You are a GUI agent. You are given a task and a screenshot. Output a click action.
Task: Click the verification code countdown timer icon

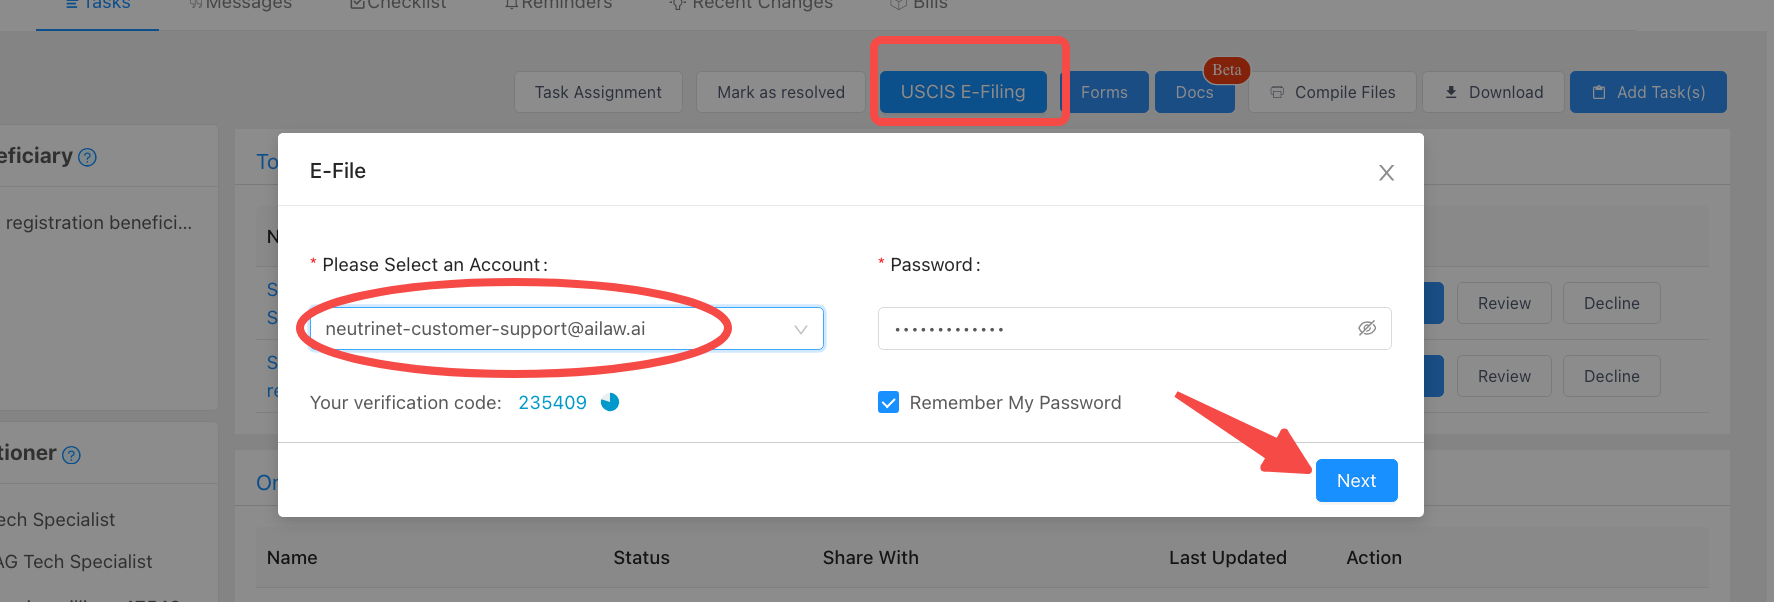pyautogui.click(x=610, y=402)
